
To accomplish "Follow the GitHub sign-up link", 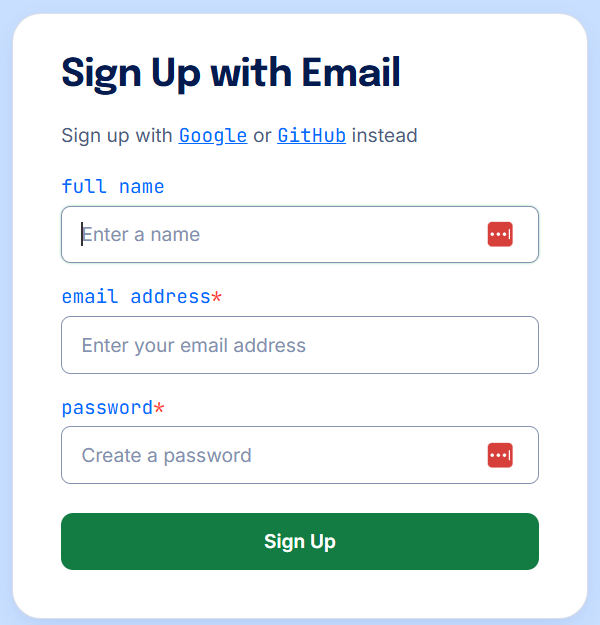I will coord(312,136).
